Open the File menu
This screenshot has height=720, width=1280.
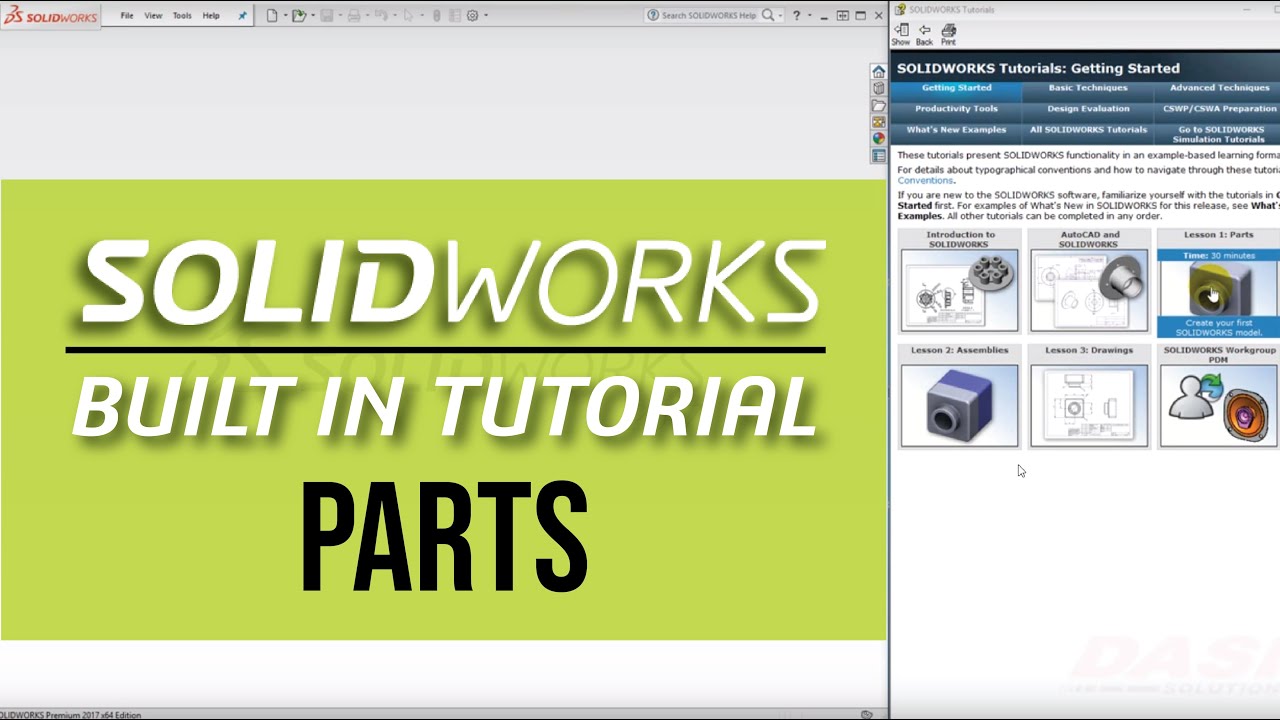[x=127, y=16]
